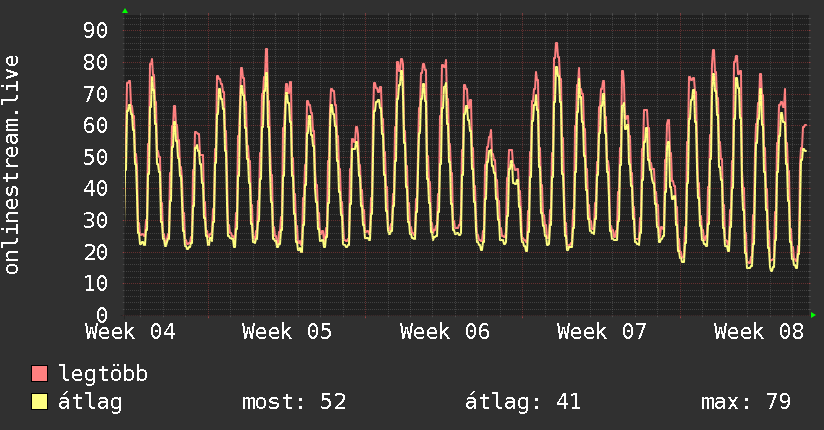Click the 'Week 04' axis label
Image resolution: width=824 pixels, height=430 pixels.
tap(130, 332)
